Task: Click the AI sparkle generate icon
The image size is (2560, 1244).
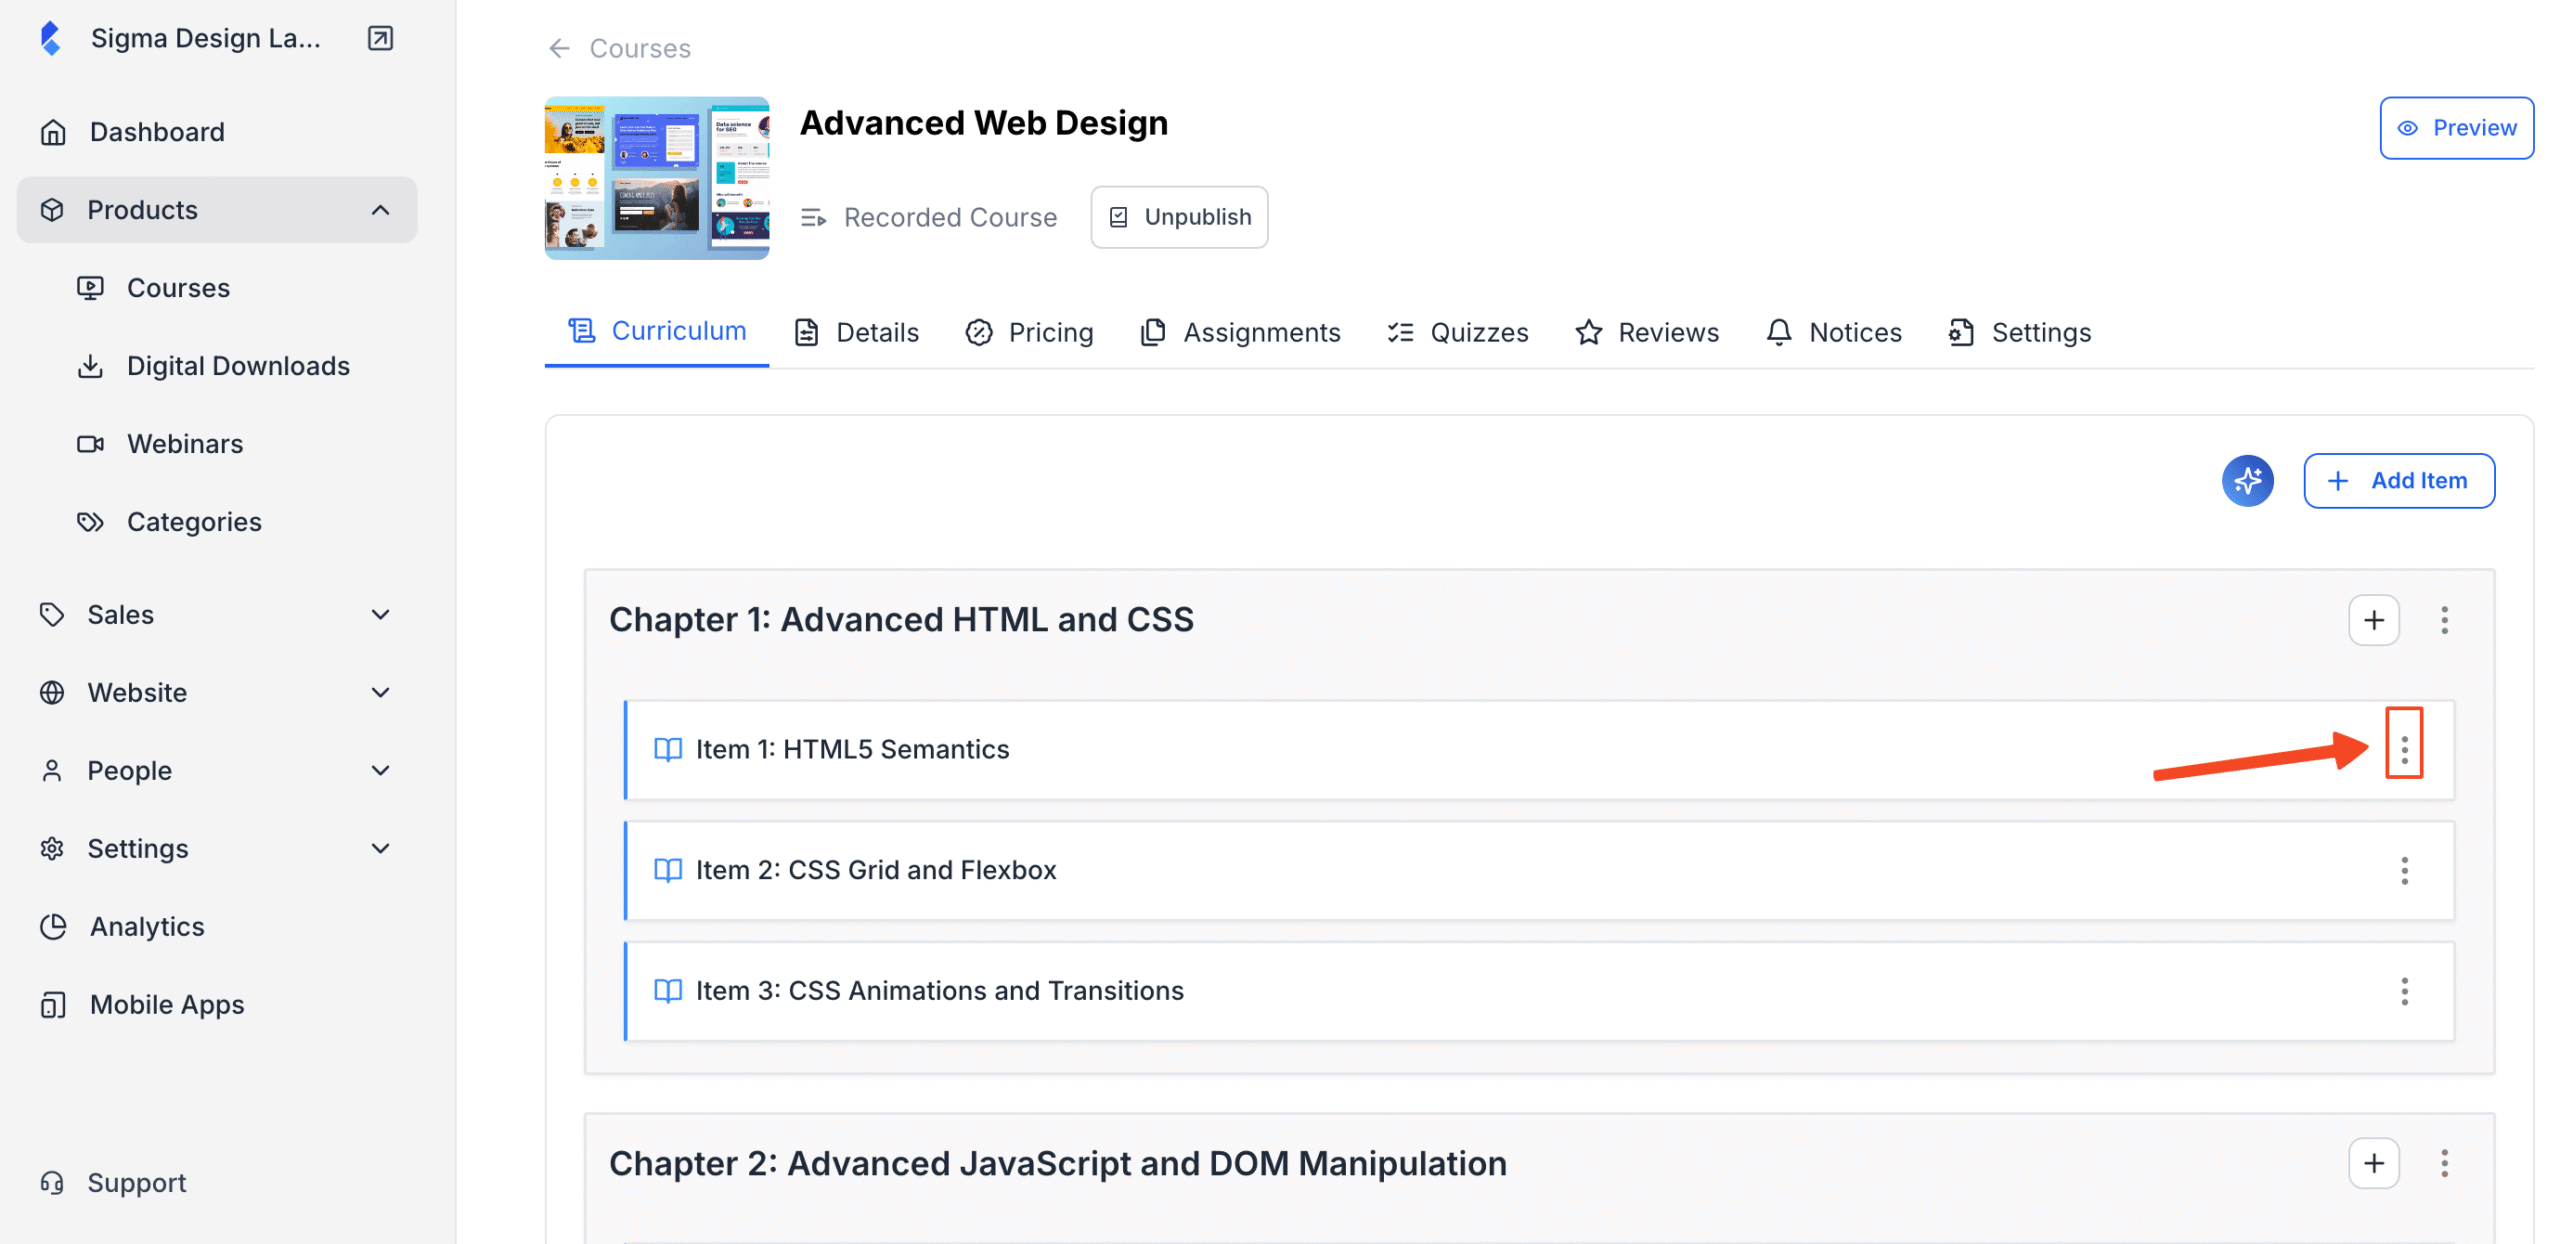Action: 2247,481
